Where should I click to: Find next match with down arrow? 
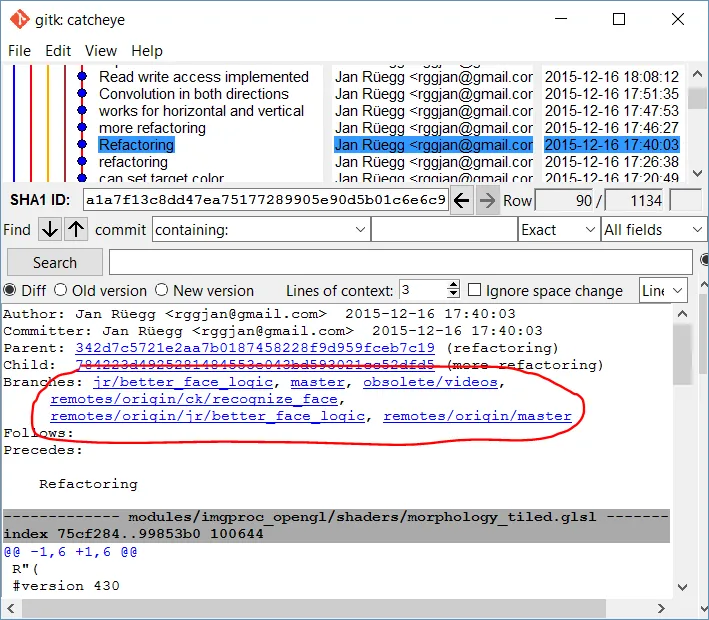pyautogui.click(x=50, y=229)
